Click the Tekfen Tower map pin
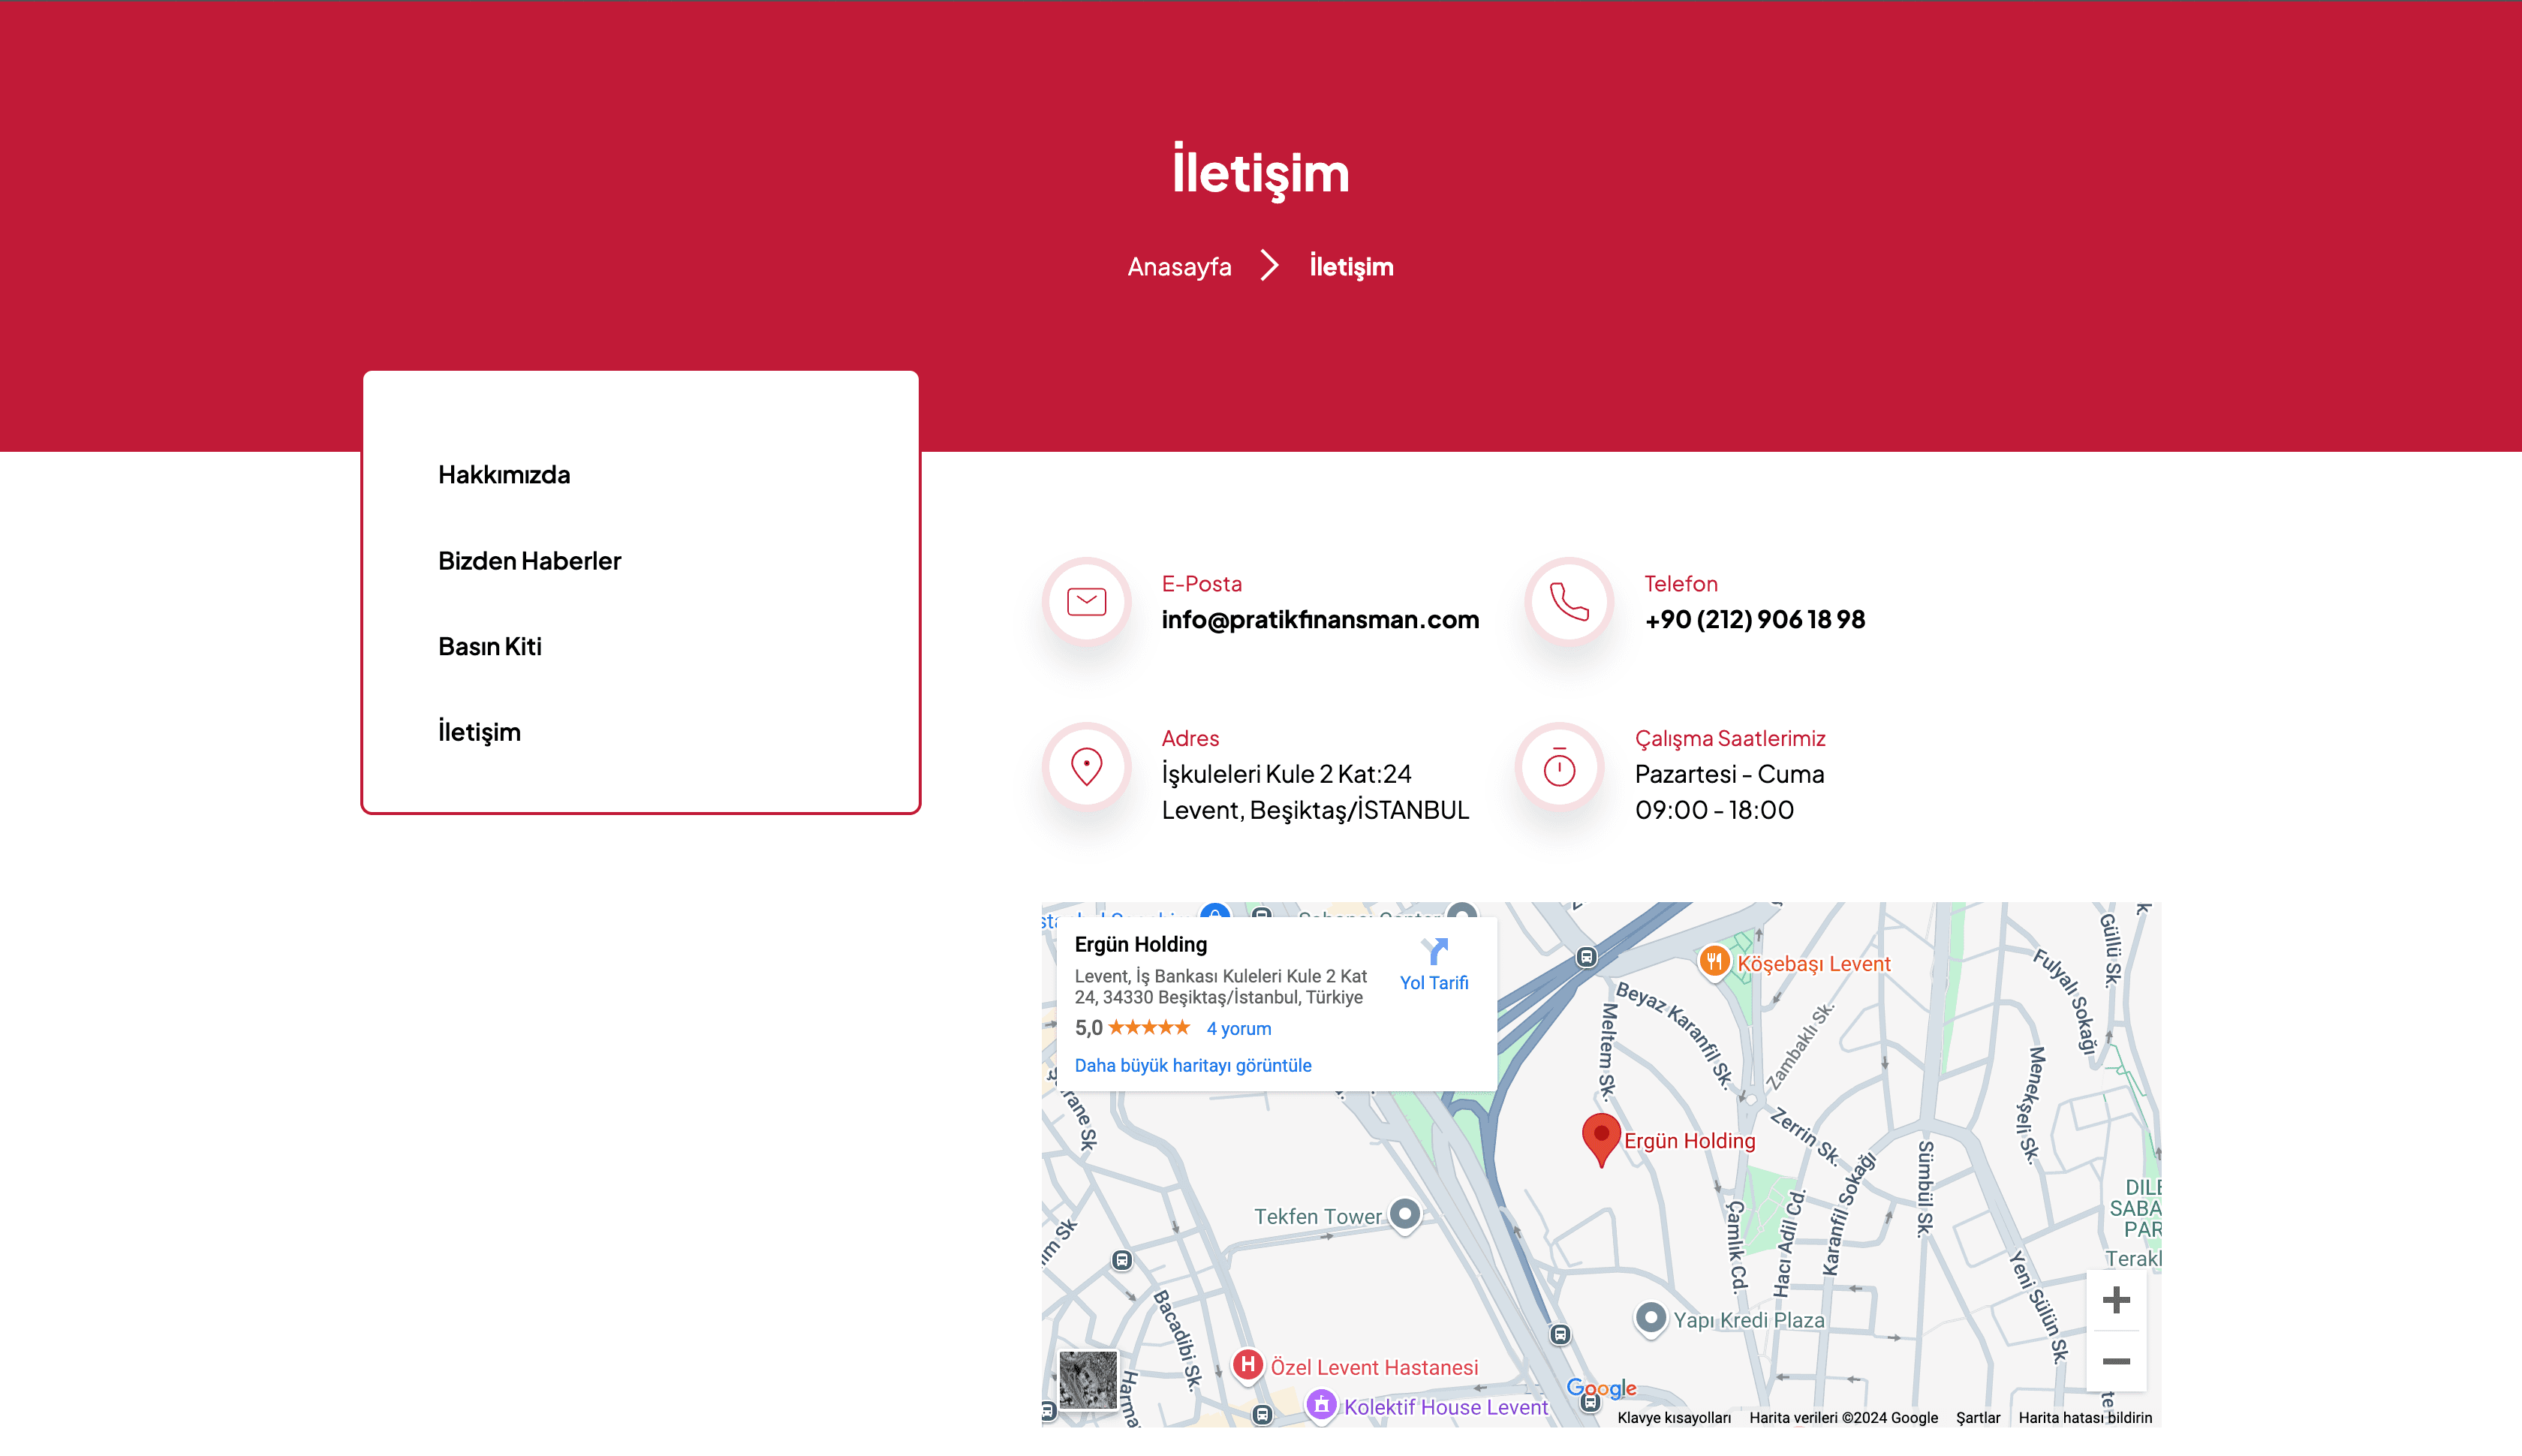 click(x=1405, y=1214)
